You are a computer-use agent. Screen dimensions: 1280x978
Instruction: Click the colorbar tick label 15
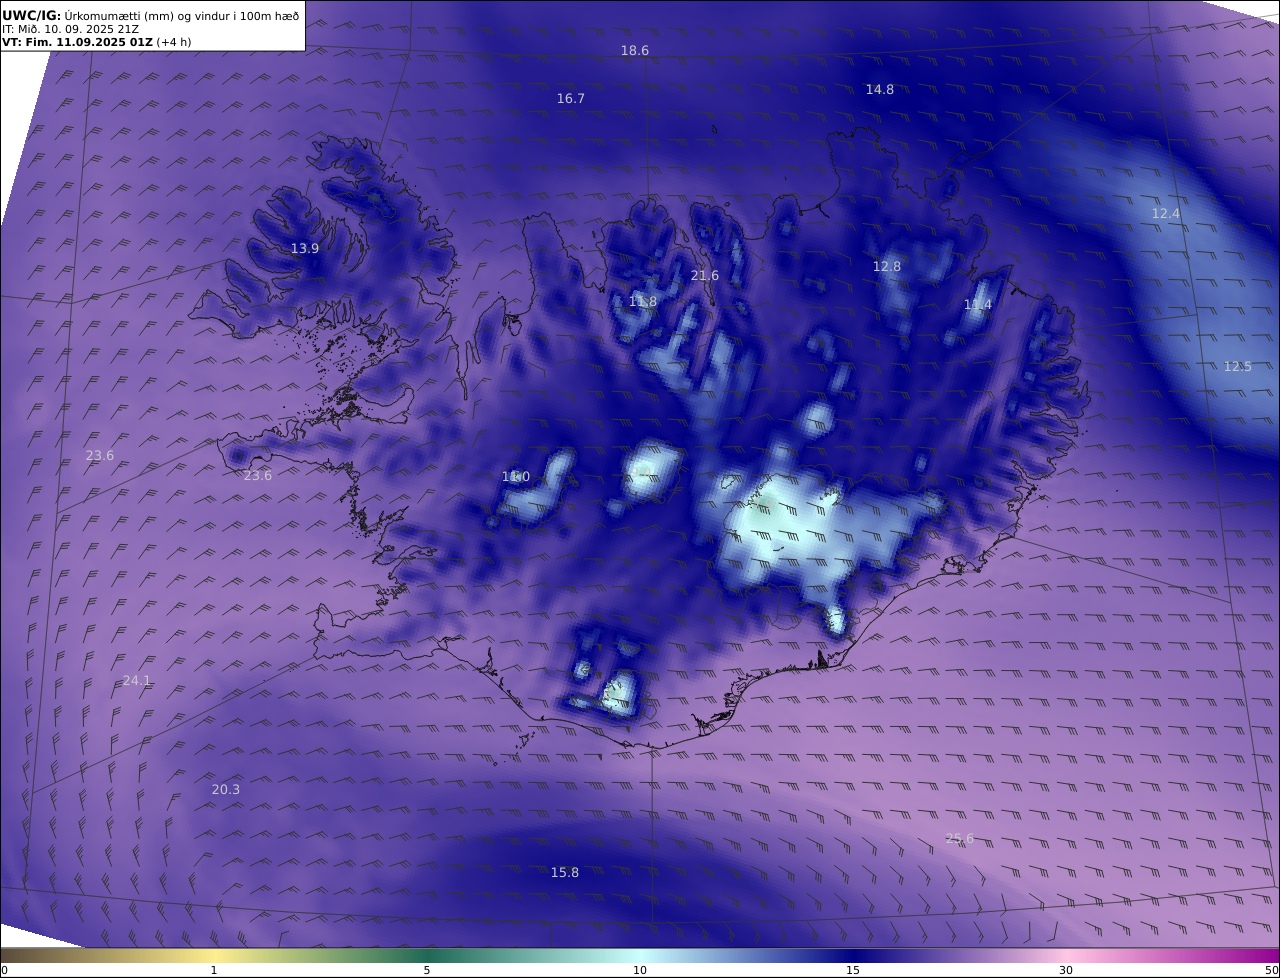[853, 970]
